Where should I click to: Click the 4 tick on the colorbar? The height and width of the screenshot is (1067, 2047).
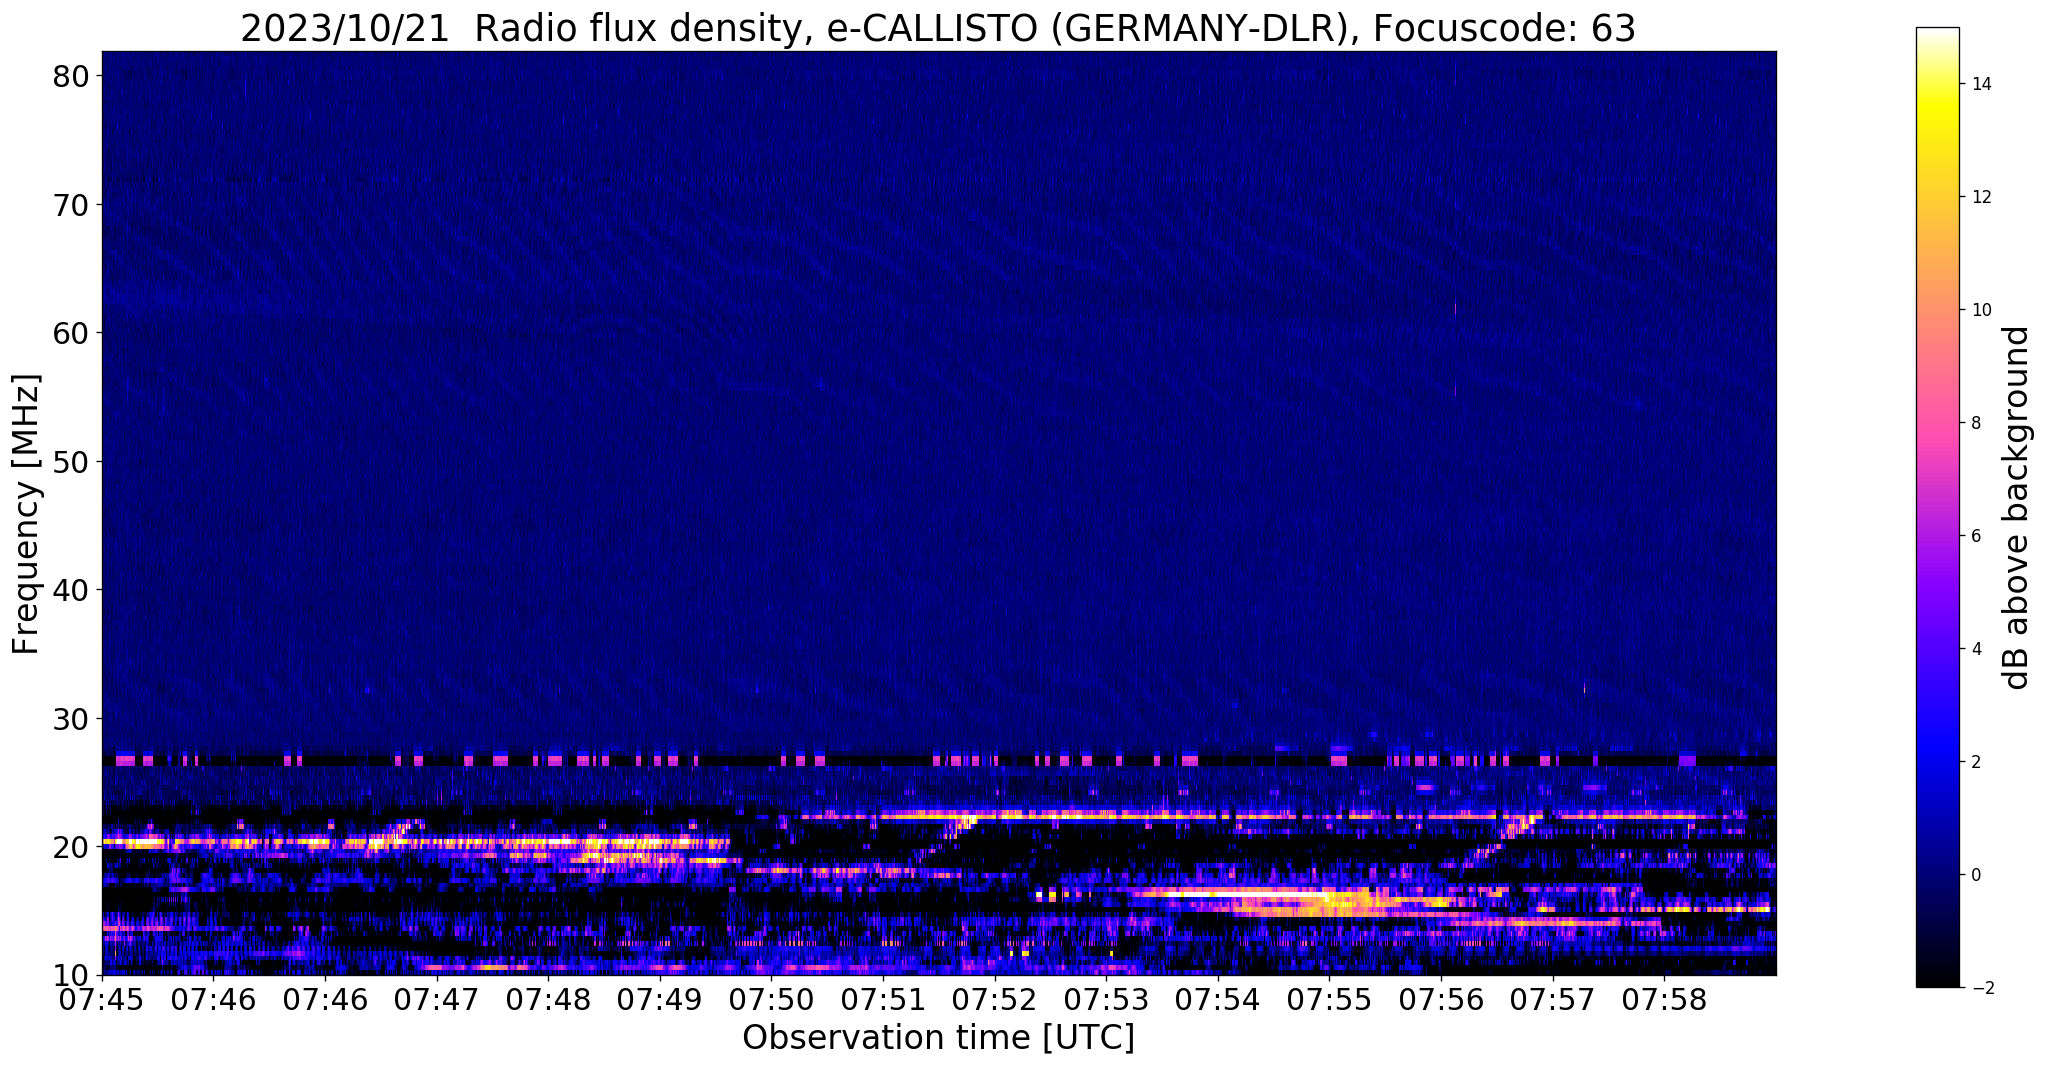[x=1976, y=649]
